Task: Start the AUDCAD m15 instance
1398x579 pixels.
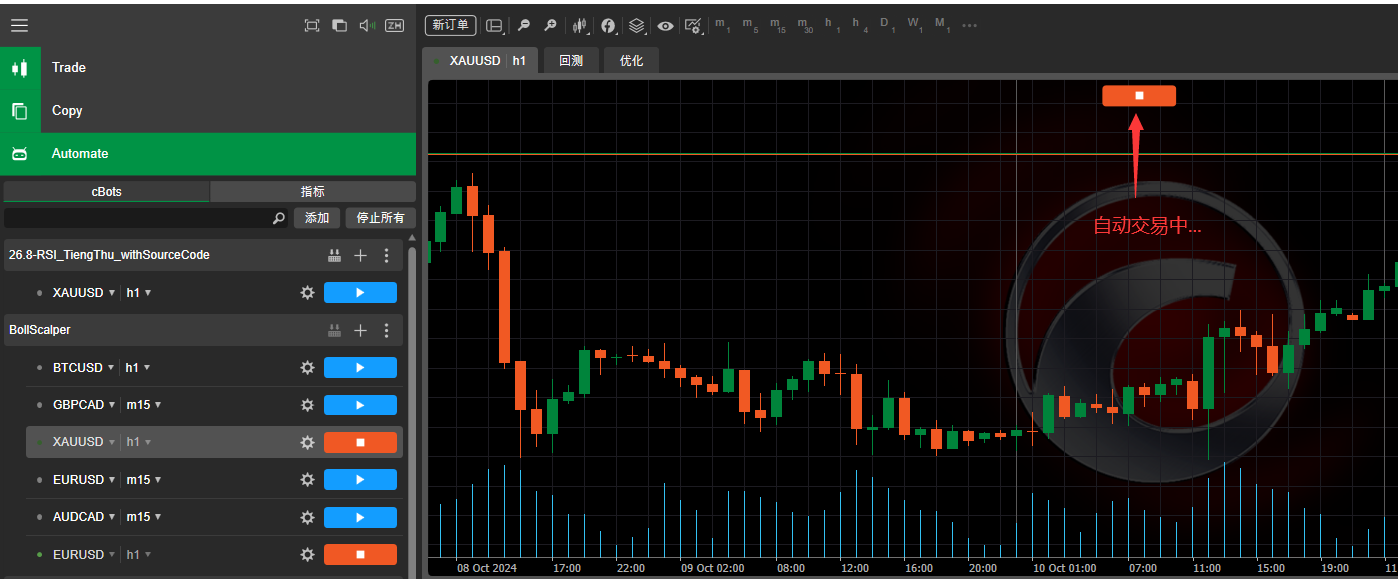Action: pos(360,517)
